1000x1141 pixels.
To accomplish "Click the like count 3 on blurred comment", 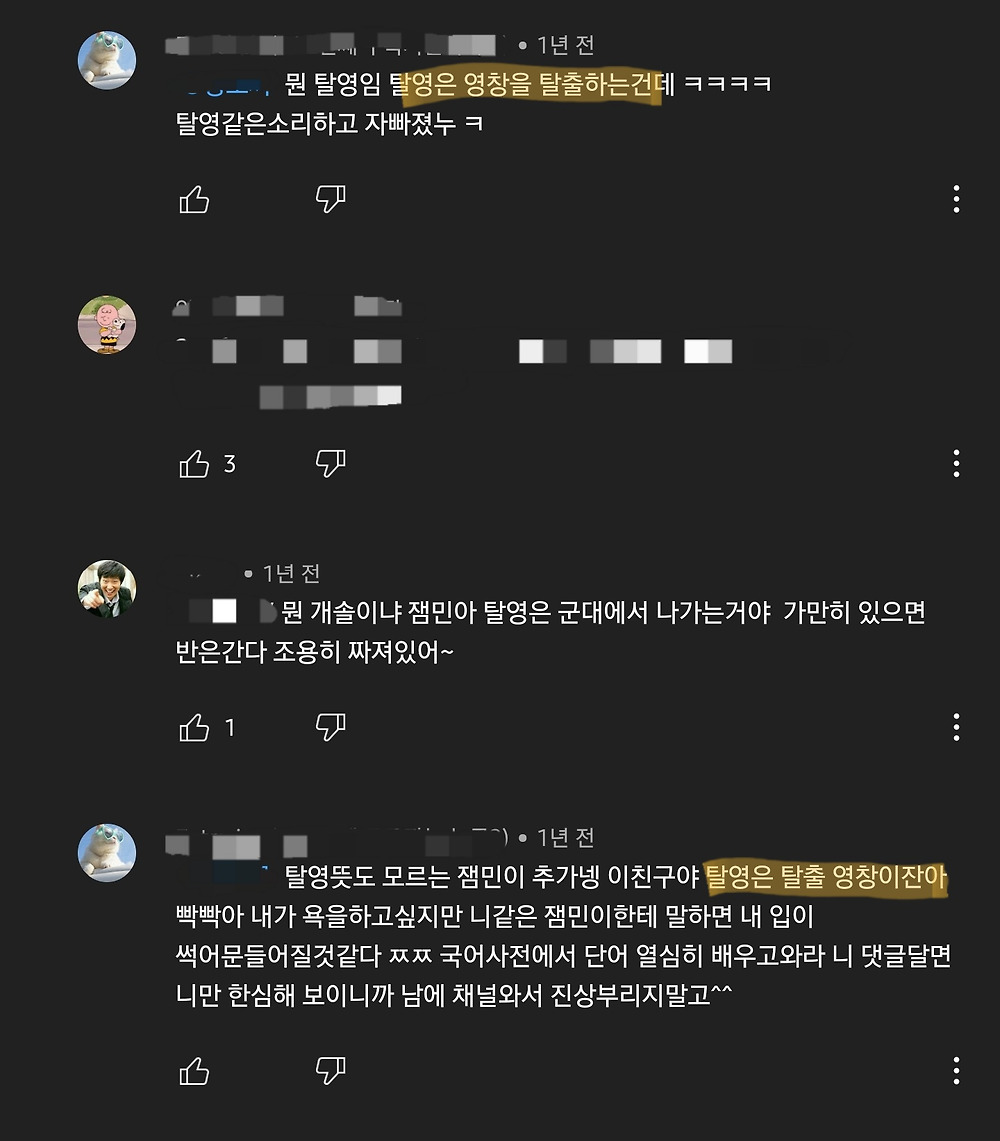I will click(230, 464).
